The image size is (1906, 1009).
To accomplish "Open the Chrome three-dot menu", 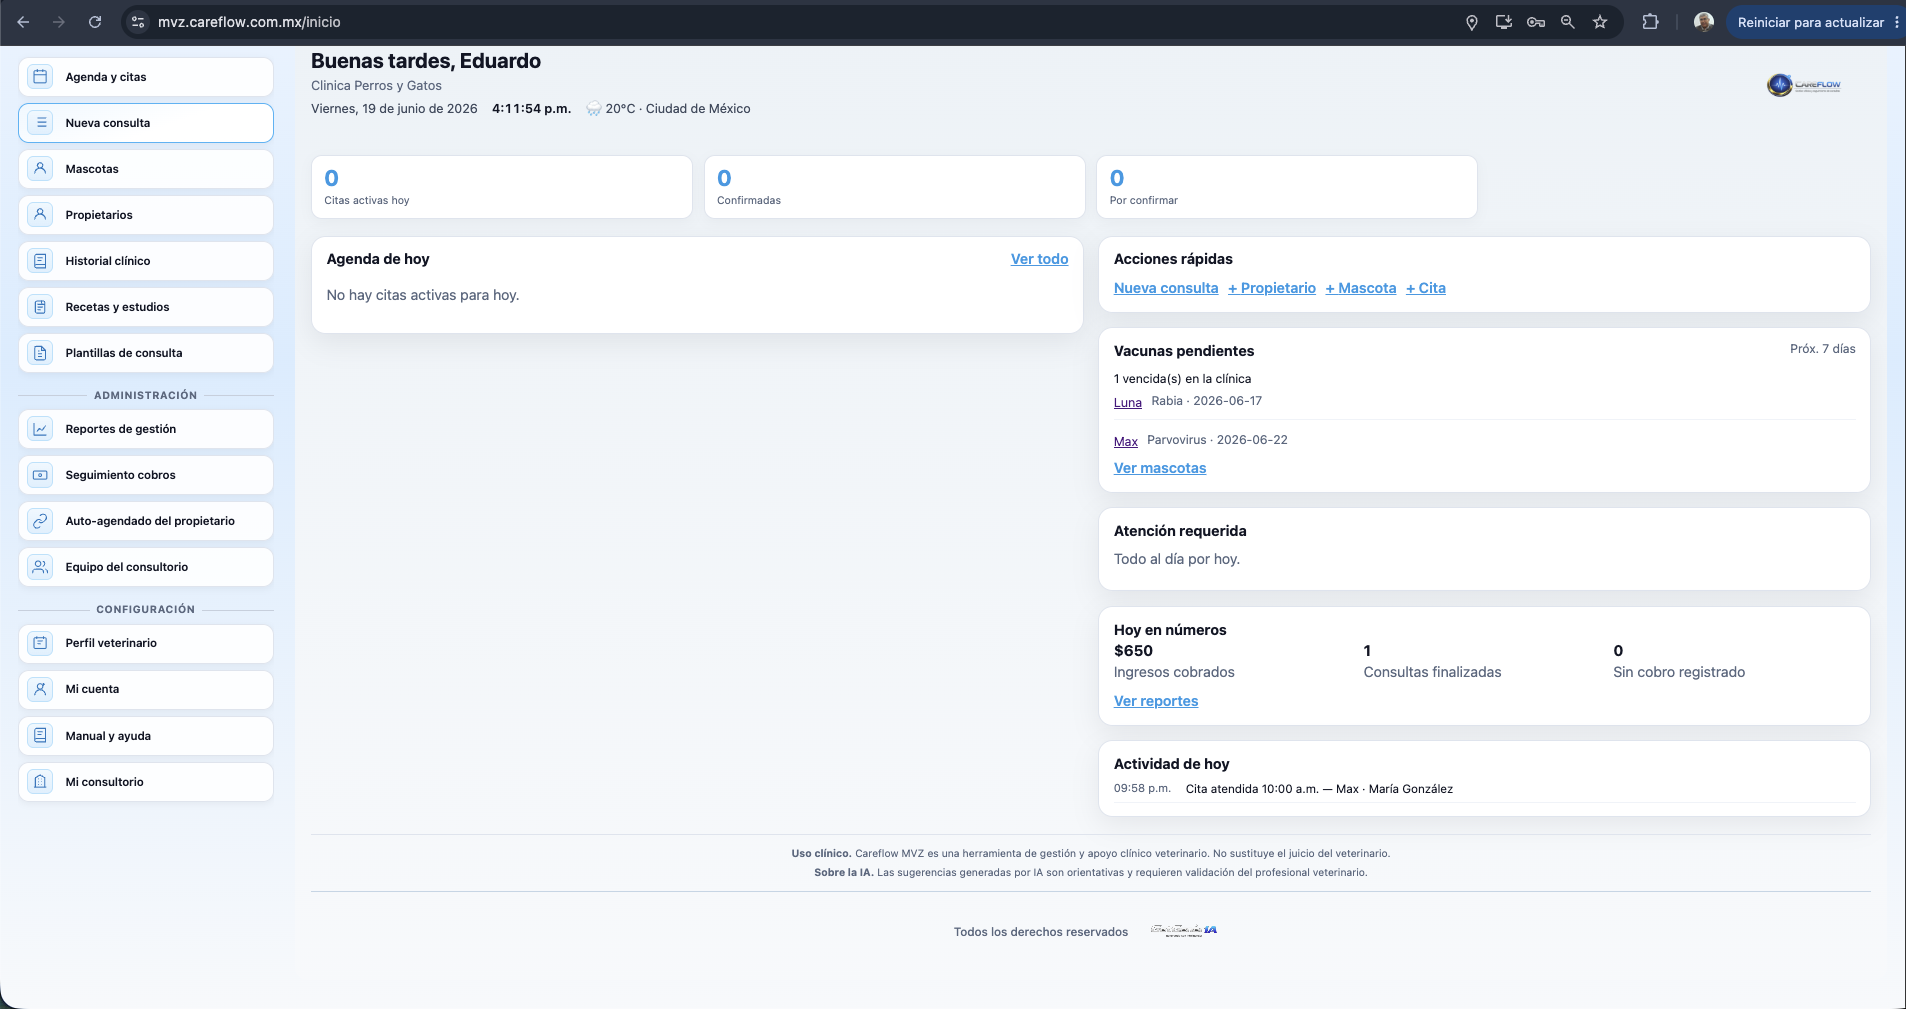I will point(1896,22).
